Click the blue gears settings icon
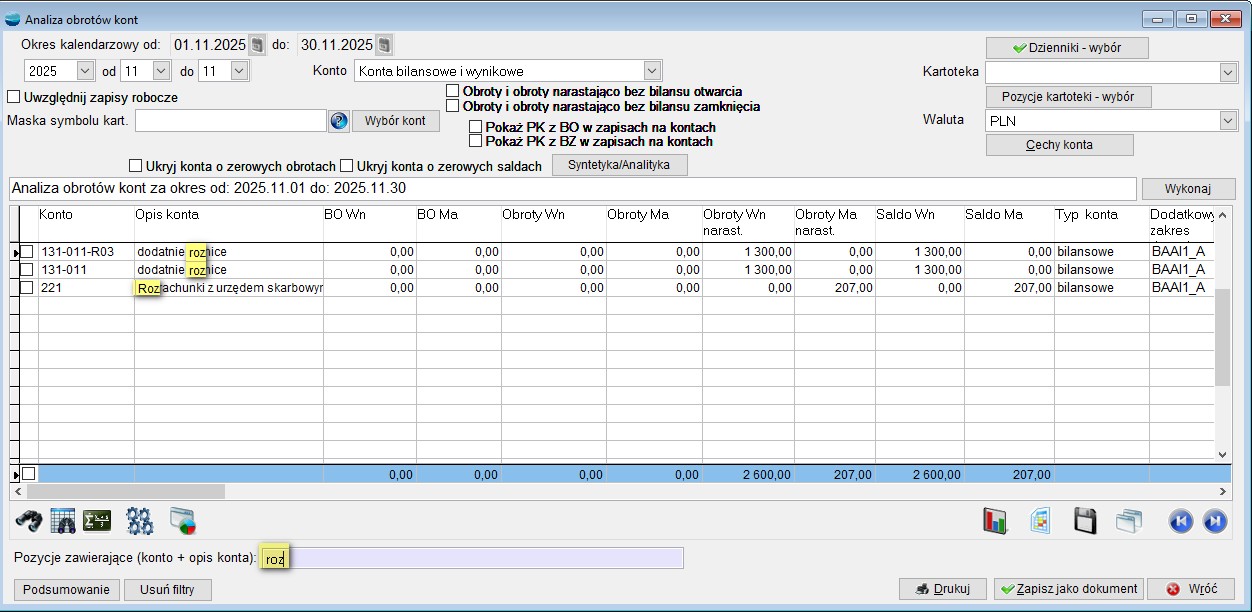The width and height of the screenshot is (1252, 612). [139, 520]
